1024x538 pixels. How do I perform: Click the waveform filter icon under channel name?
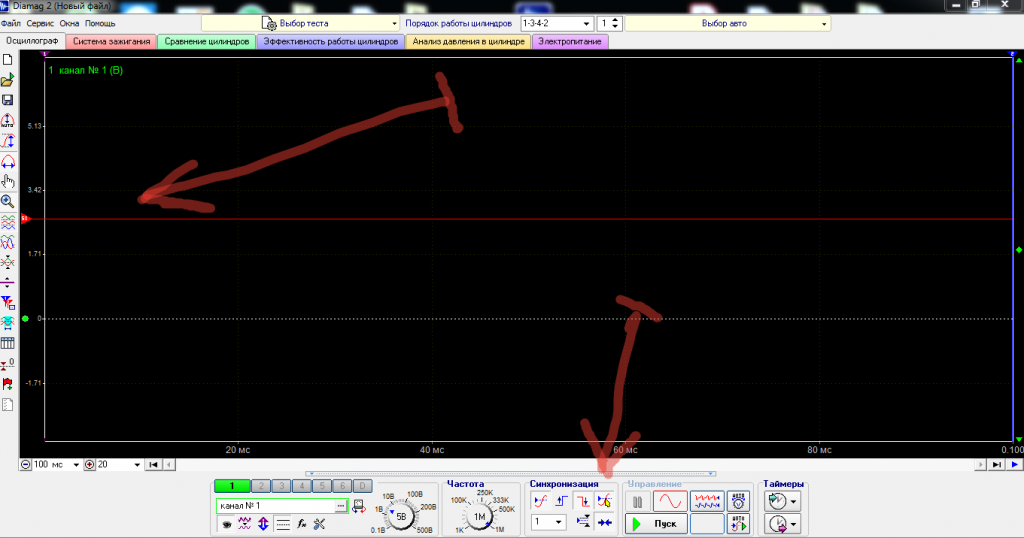244,524
